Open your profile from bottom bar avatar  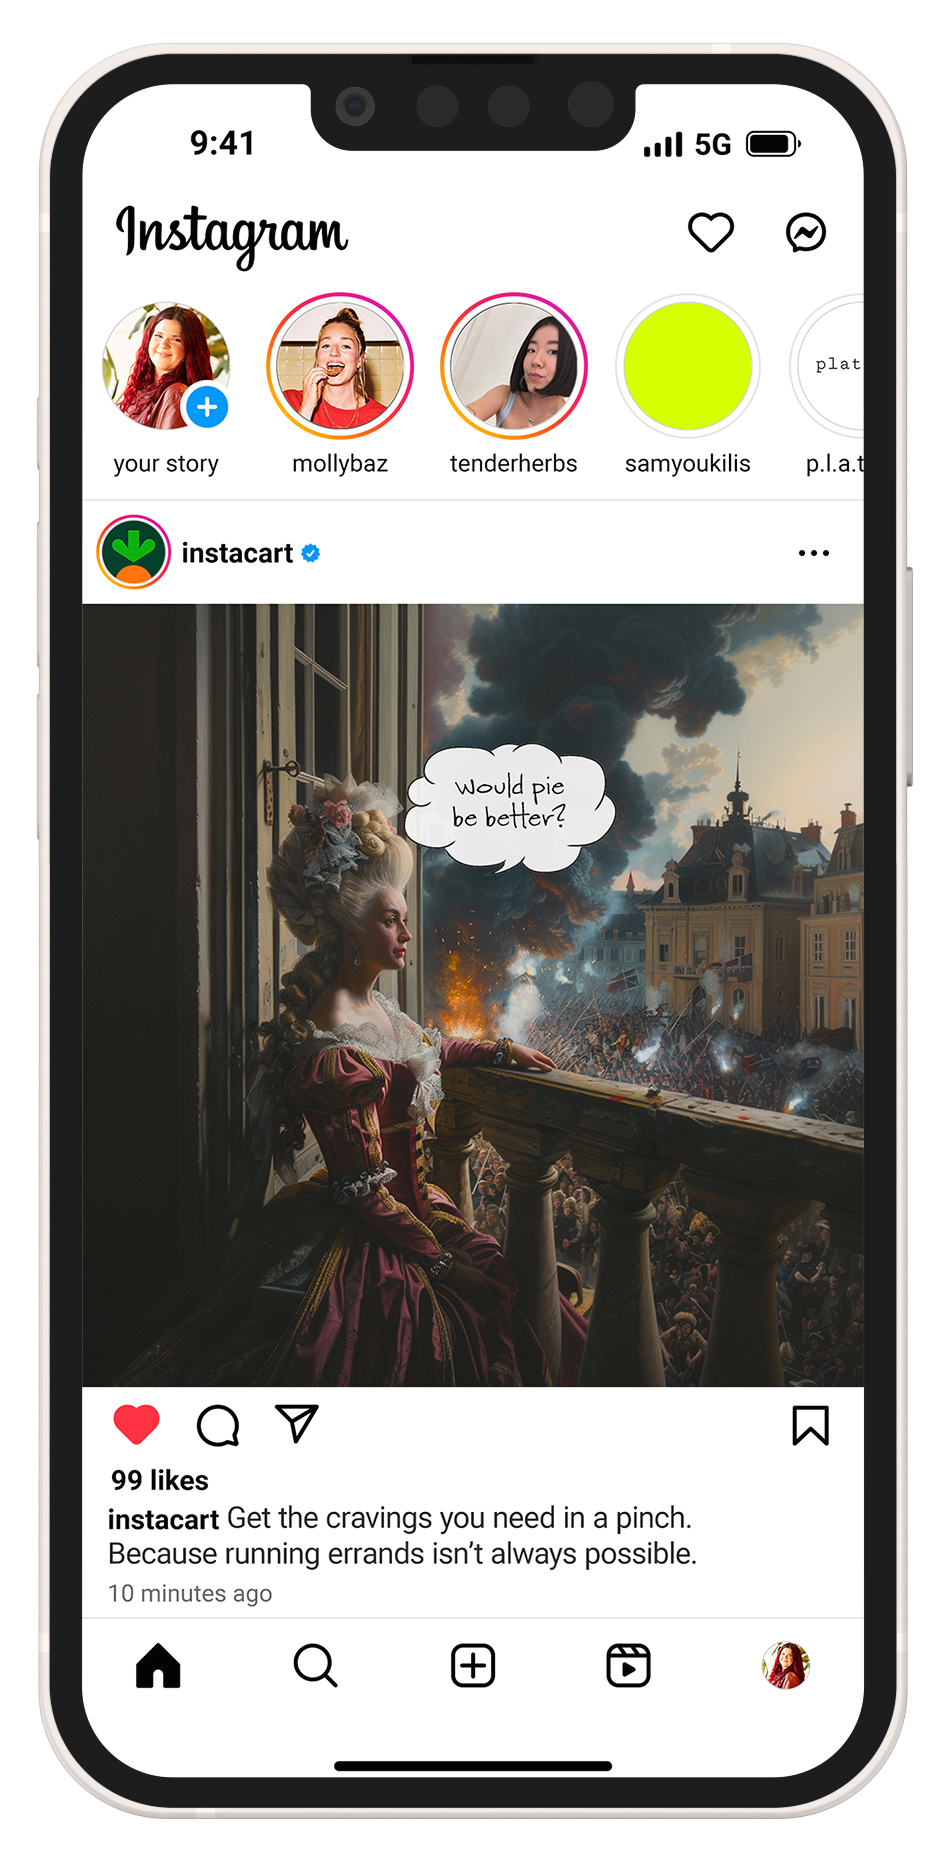[786, 1666]
